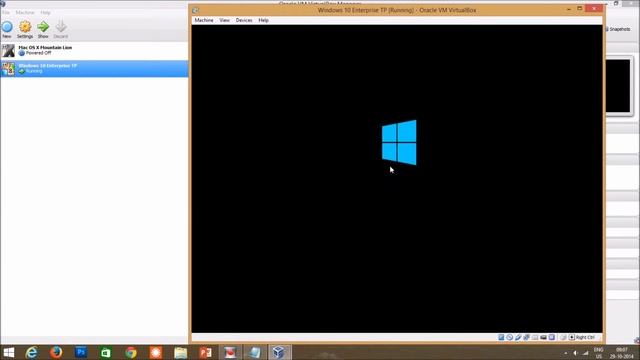Image resolution: width=640 pixels, height=360 pixels.
Task: Launch Firefox from taskbar
Action: [56, 352]
